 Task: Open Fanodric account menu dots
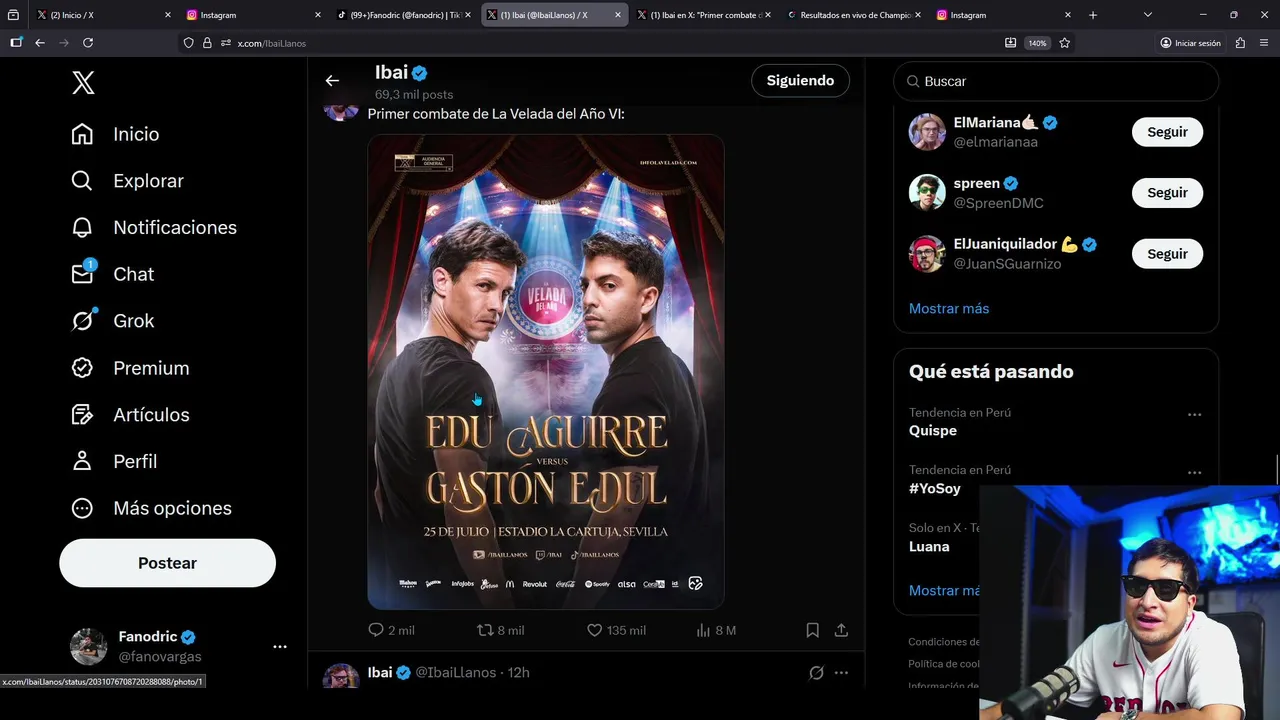click(x=280, y=647)
